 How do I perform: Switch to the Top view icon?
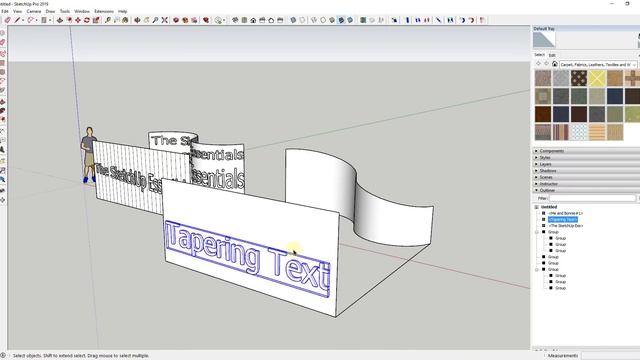(x=244, y=20)
